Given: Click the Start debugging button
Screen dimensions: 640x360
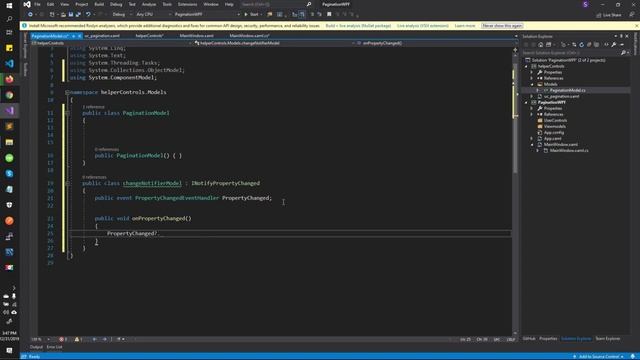Looking at the screenshot, I should point(251,14).
